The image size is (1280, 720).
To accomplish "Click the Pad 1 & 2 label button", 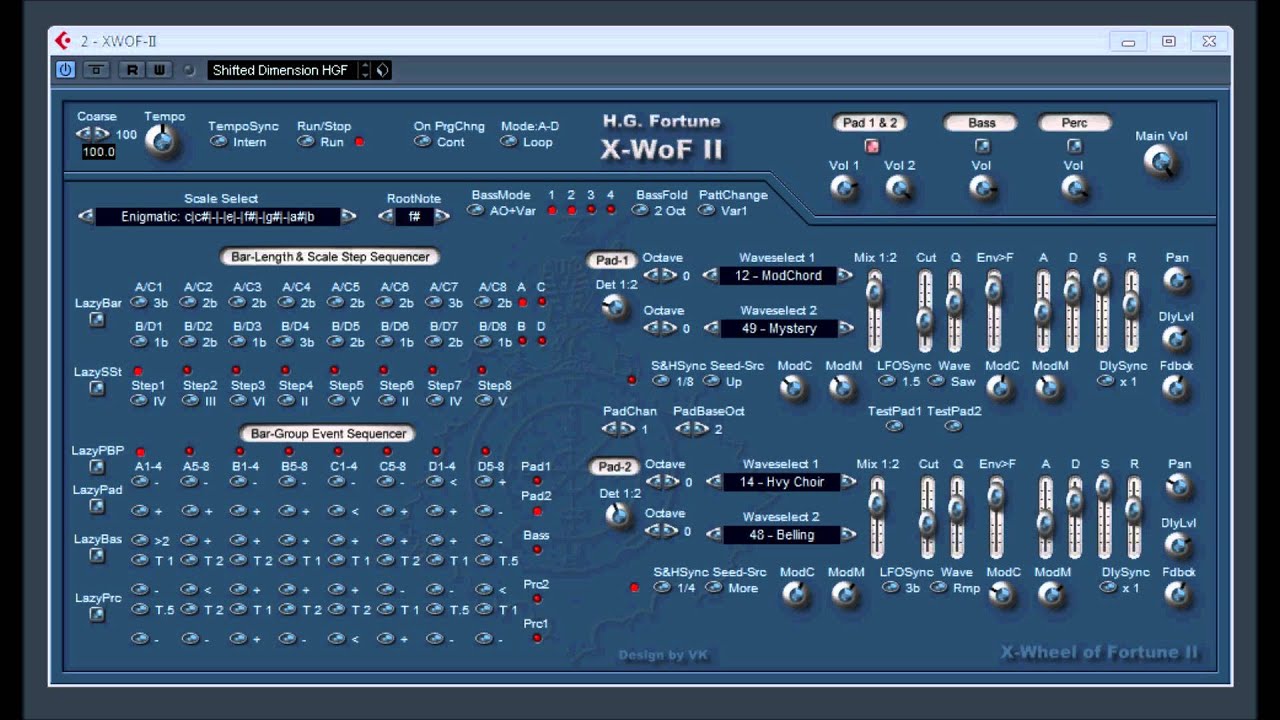I will point(870,122).
